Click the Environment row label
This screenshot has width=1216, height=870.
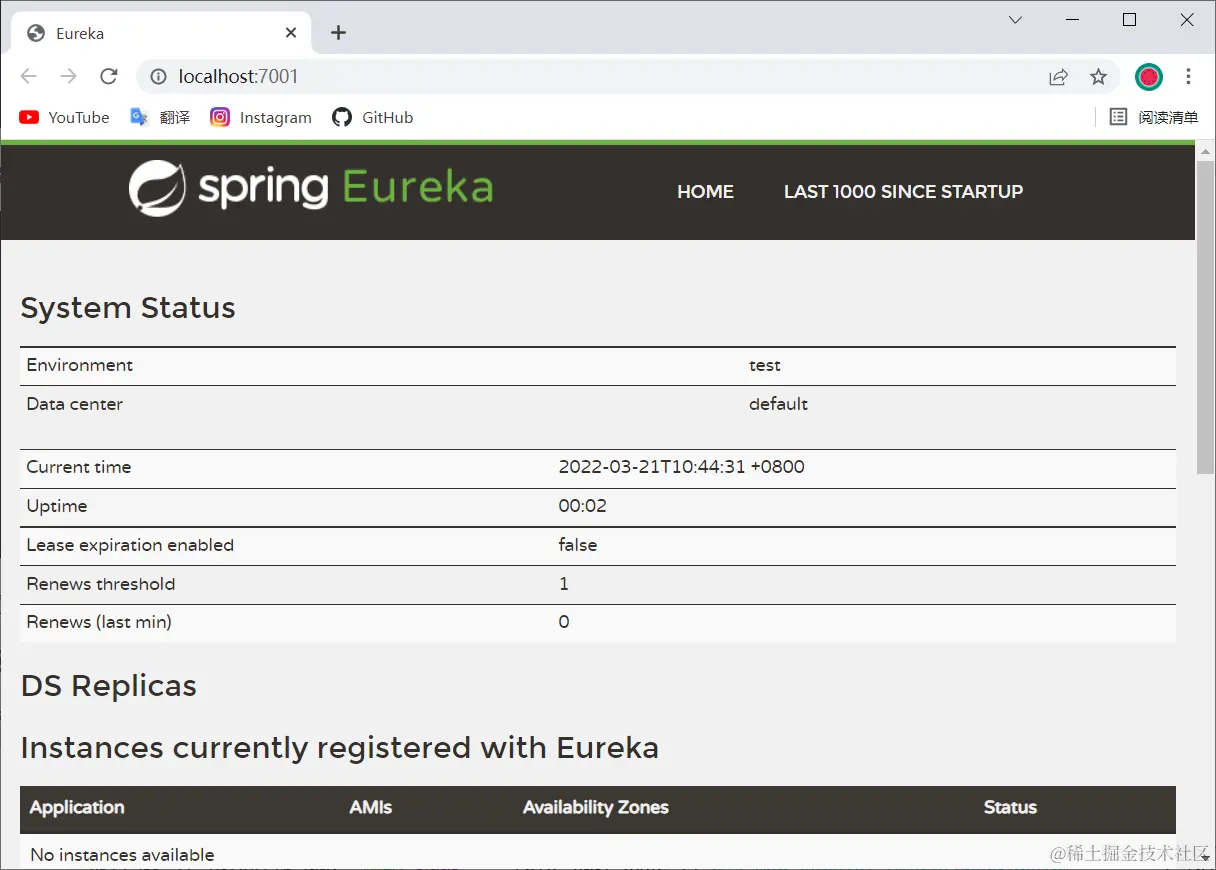pyautogui.click(x=80, y=365)
